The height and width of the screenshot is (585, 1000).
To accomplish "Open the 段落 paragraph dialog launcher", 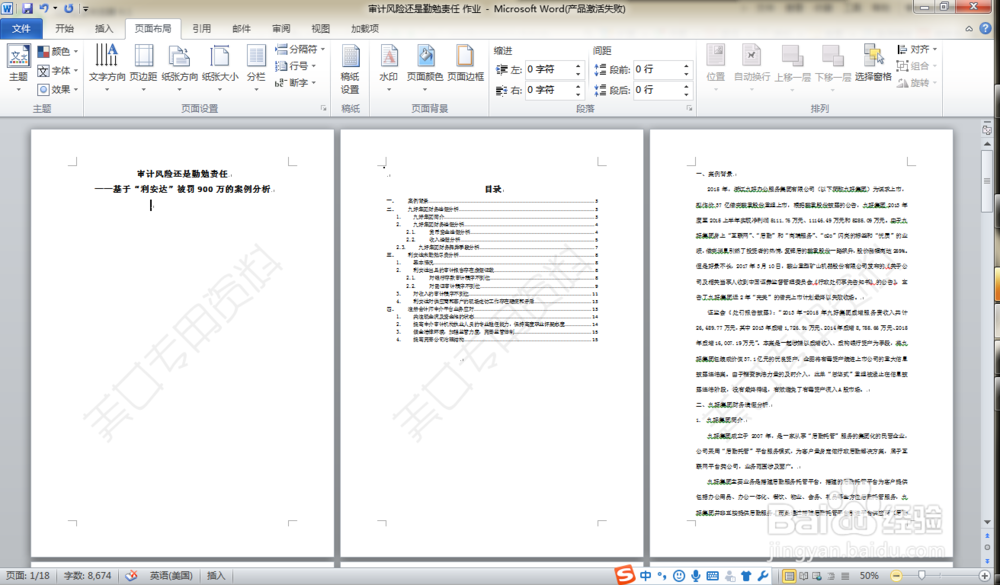I will coord(689,108).
